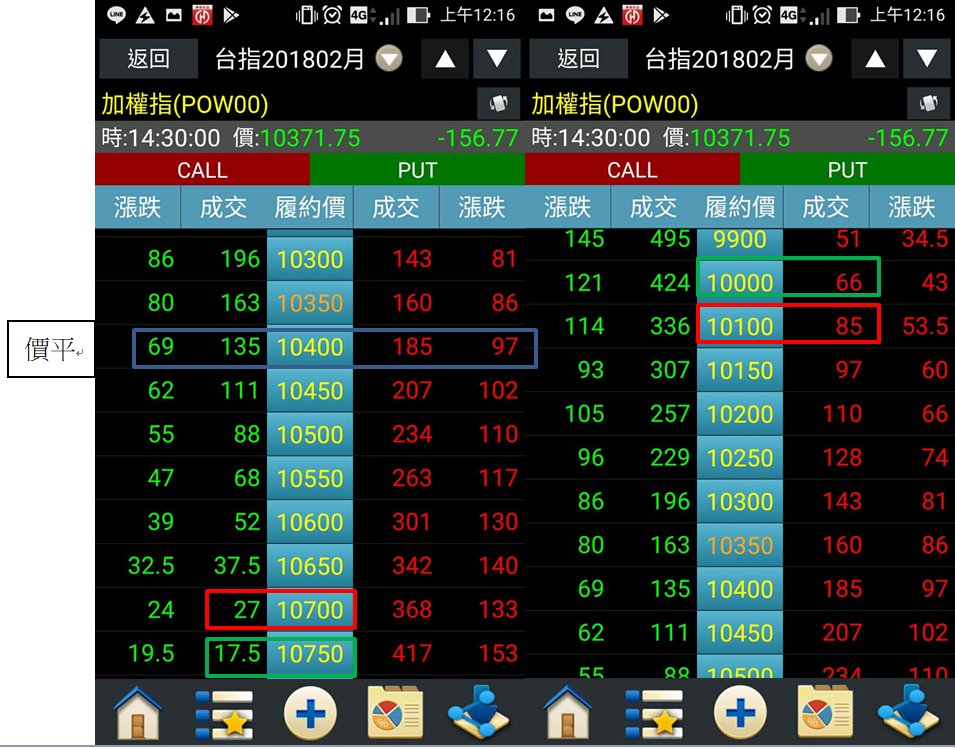Tap the alarm clock icon in right status bar

pos(761,15)
